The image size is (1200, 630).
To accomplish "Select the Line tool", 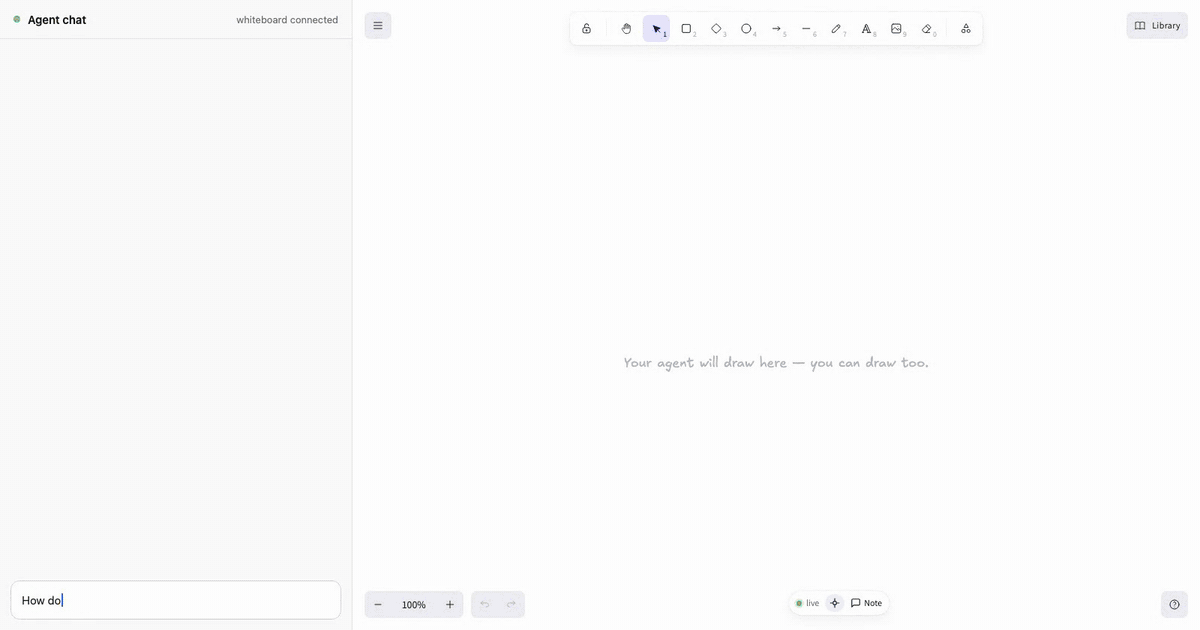I will coord(807,29).
